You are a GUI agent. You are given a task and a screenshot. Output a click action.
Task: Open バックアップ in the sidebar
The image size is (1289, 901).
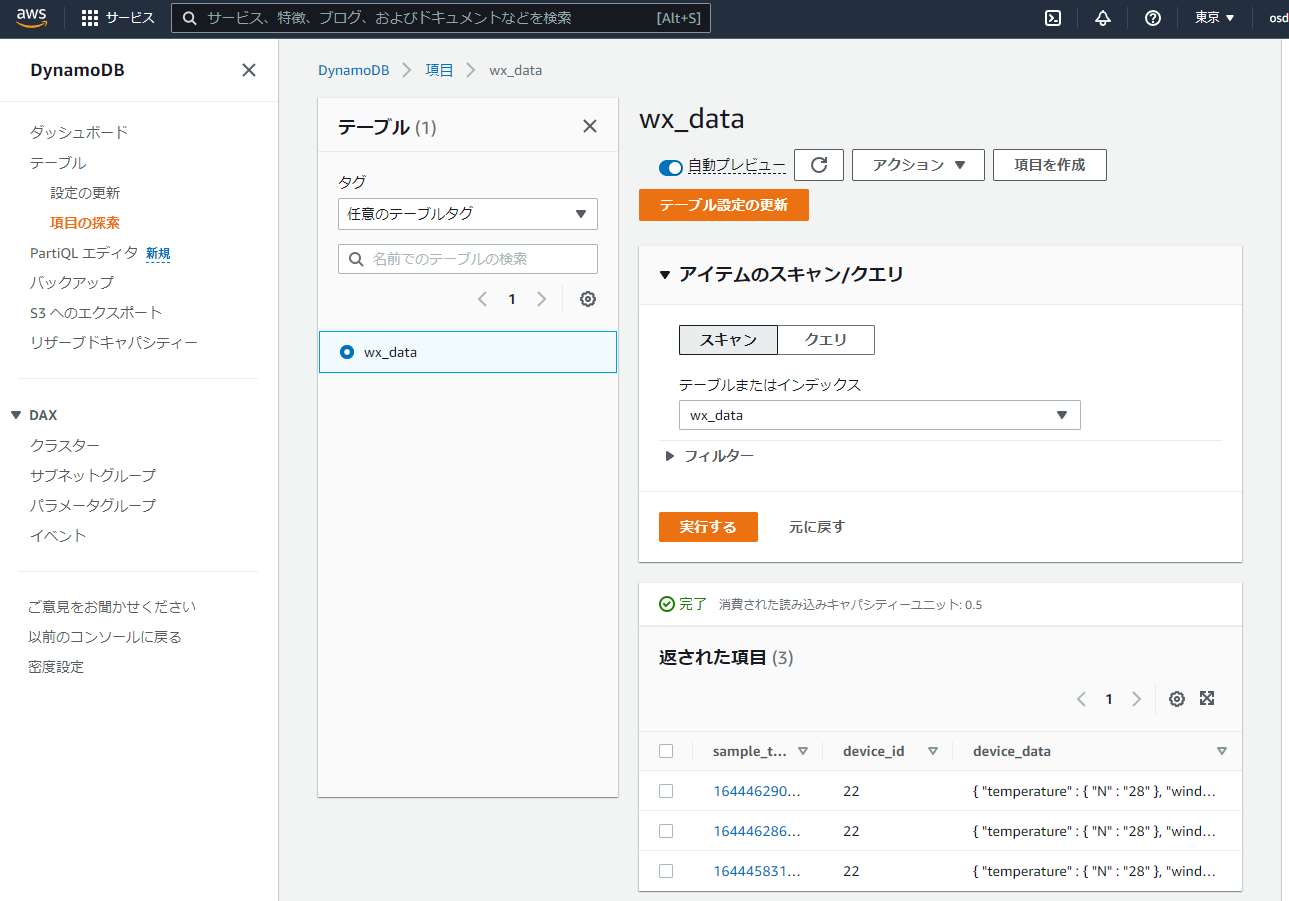[x=72, y=283]
